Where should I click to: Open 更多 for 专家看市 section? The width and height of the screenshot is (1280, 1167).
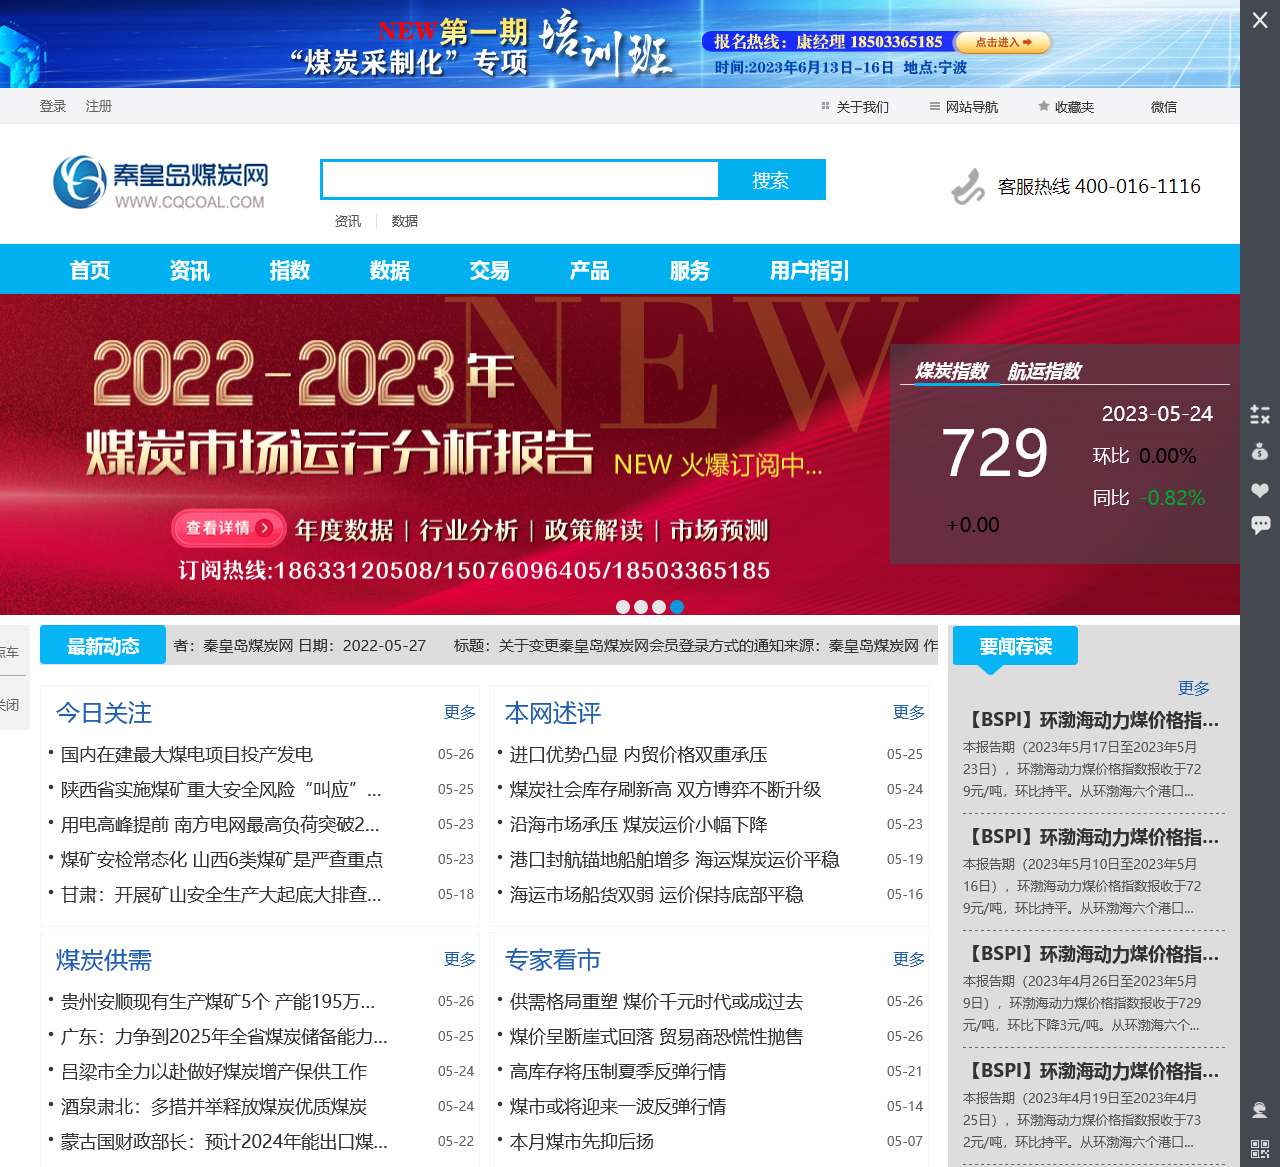click(909, 959)
